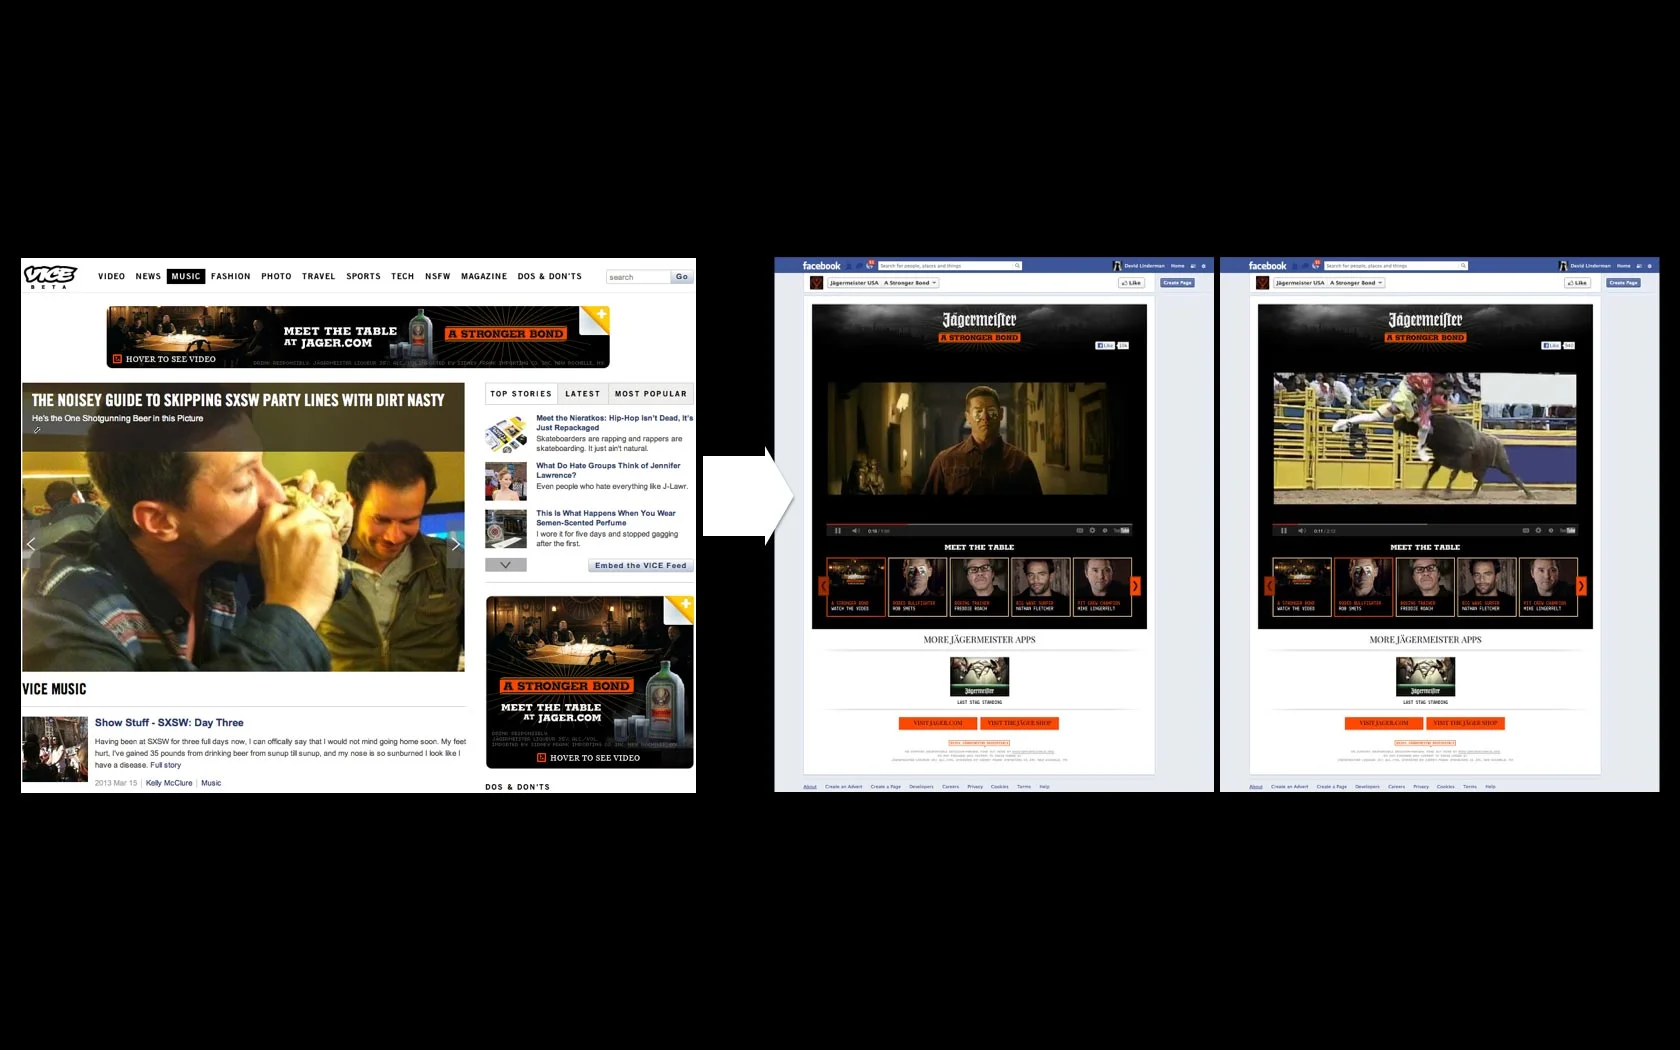Open the Hate Groups Jennifer Lawrence story
1680x1050 pixels.
608,470
